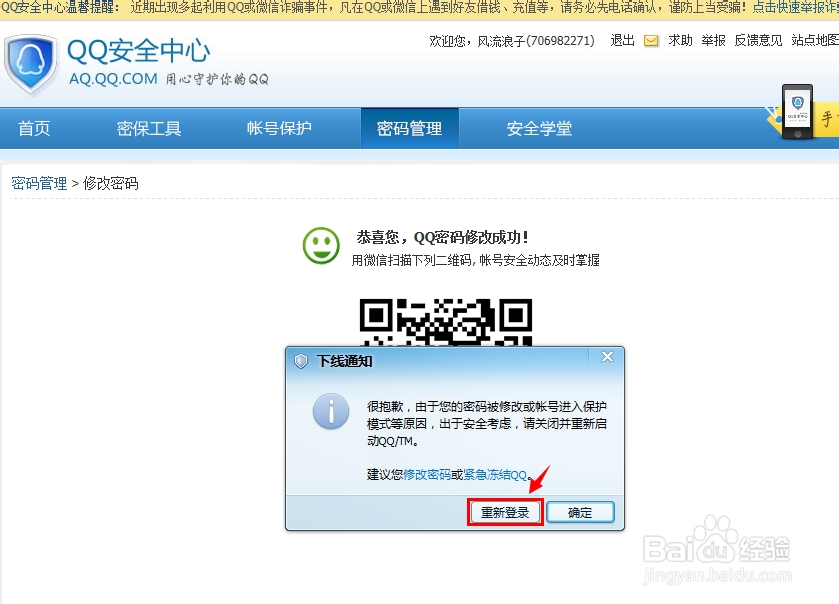839x604 pixels.
Task: Click the shield icon in dialog title
Action: 301,361
